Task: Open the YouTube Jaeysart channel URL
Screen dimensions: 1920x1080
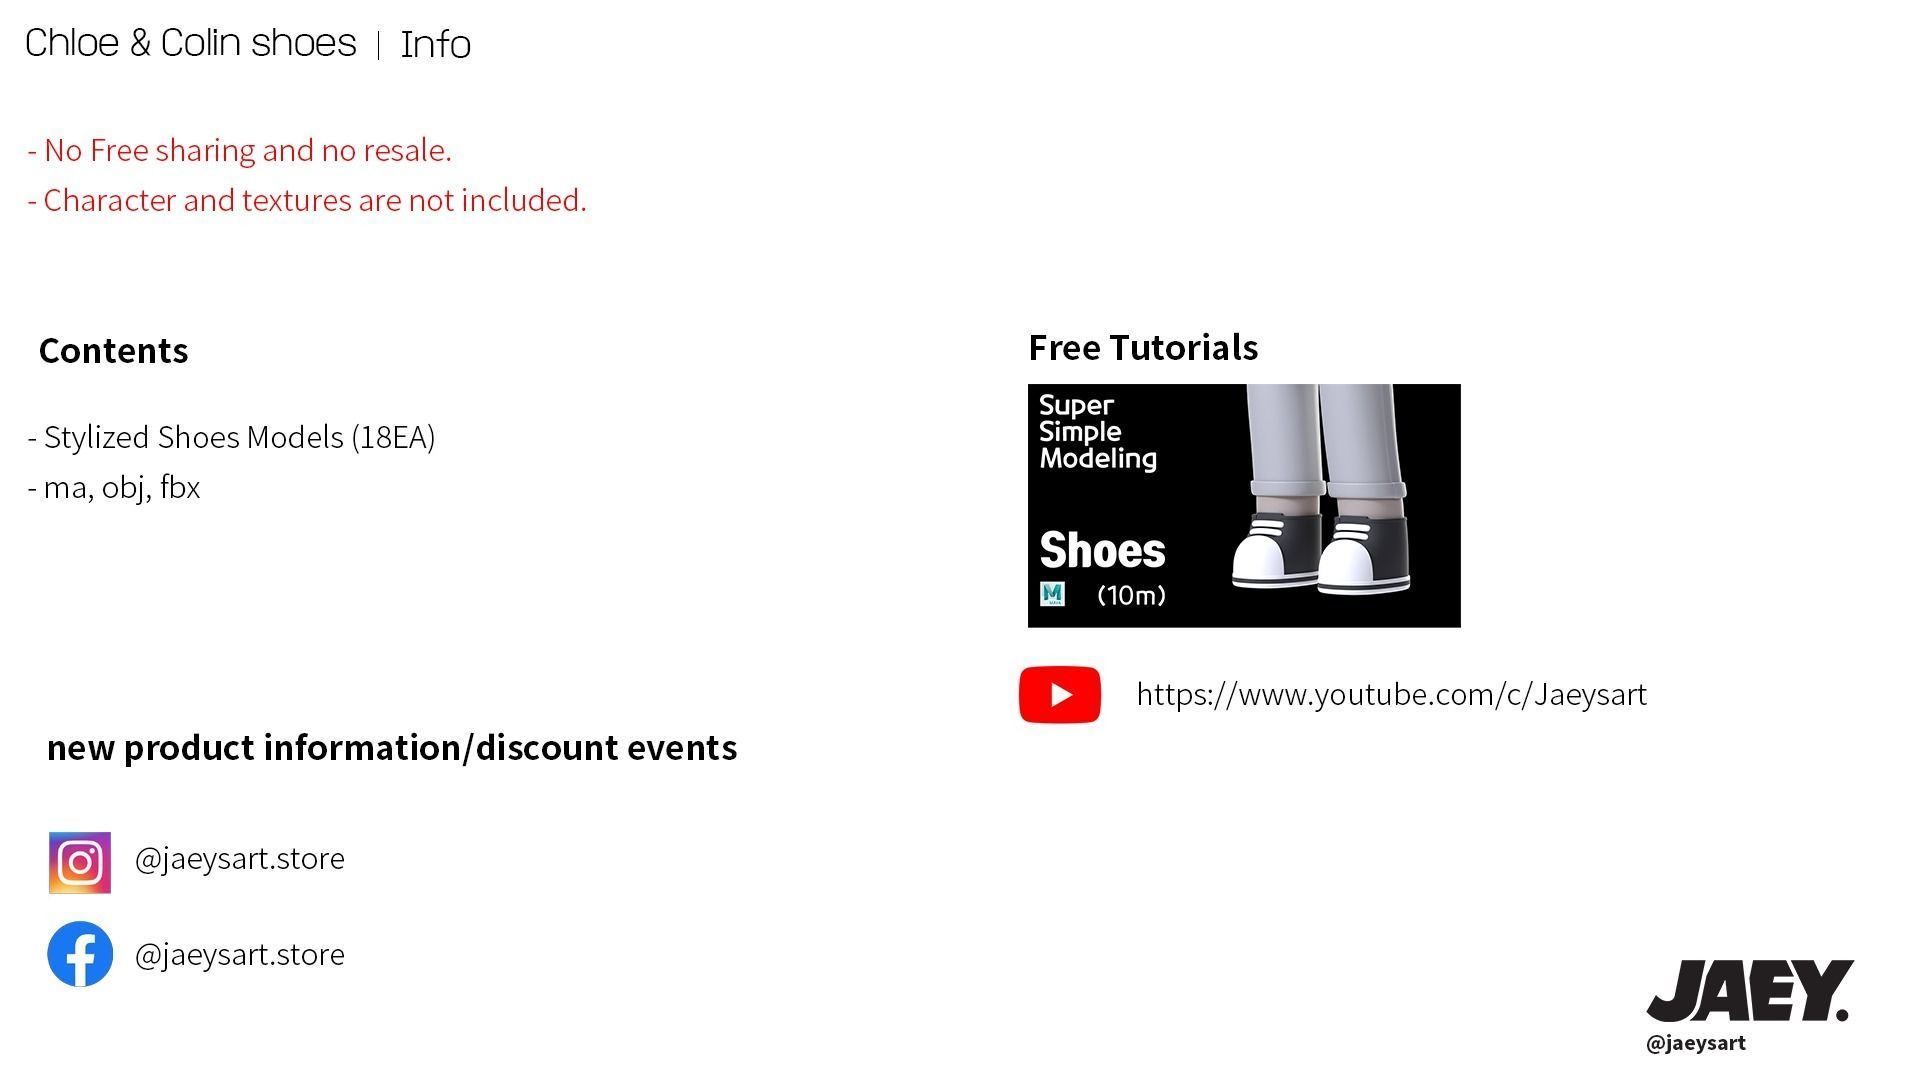Action: [x=1391, y=694]
